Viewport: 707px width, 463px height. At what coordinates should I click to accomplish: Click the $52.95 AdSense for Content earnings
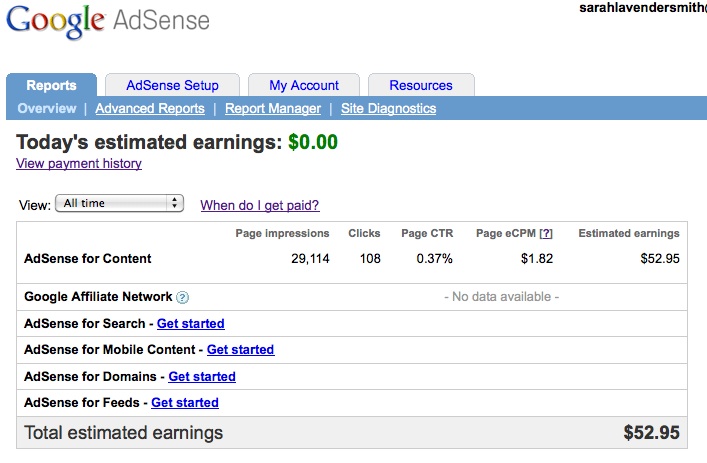click(660, 259)
